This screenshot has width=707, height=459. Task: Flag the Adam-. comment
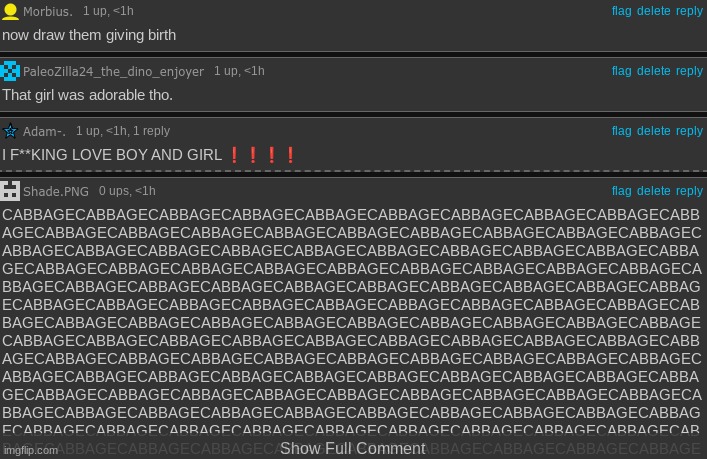tap(621, 131)
